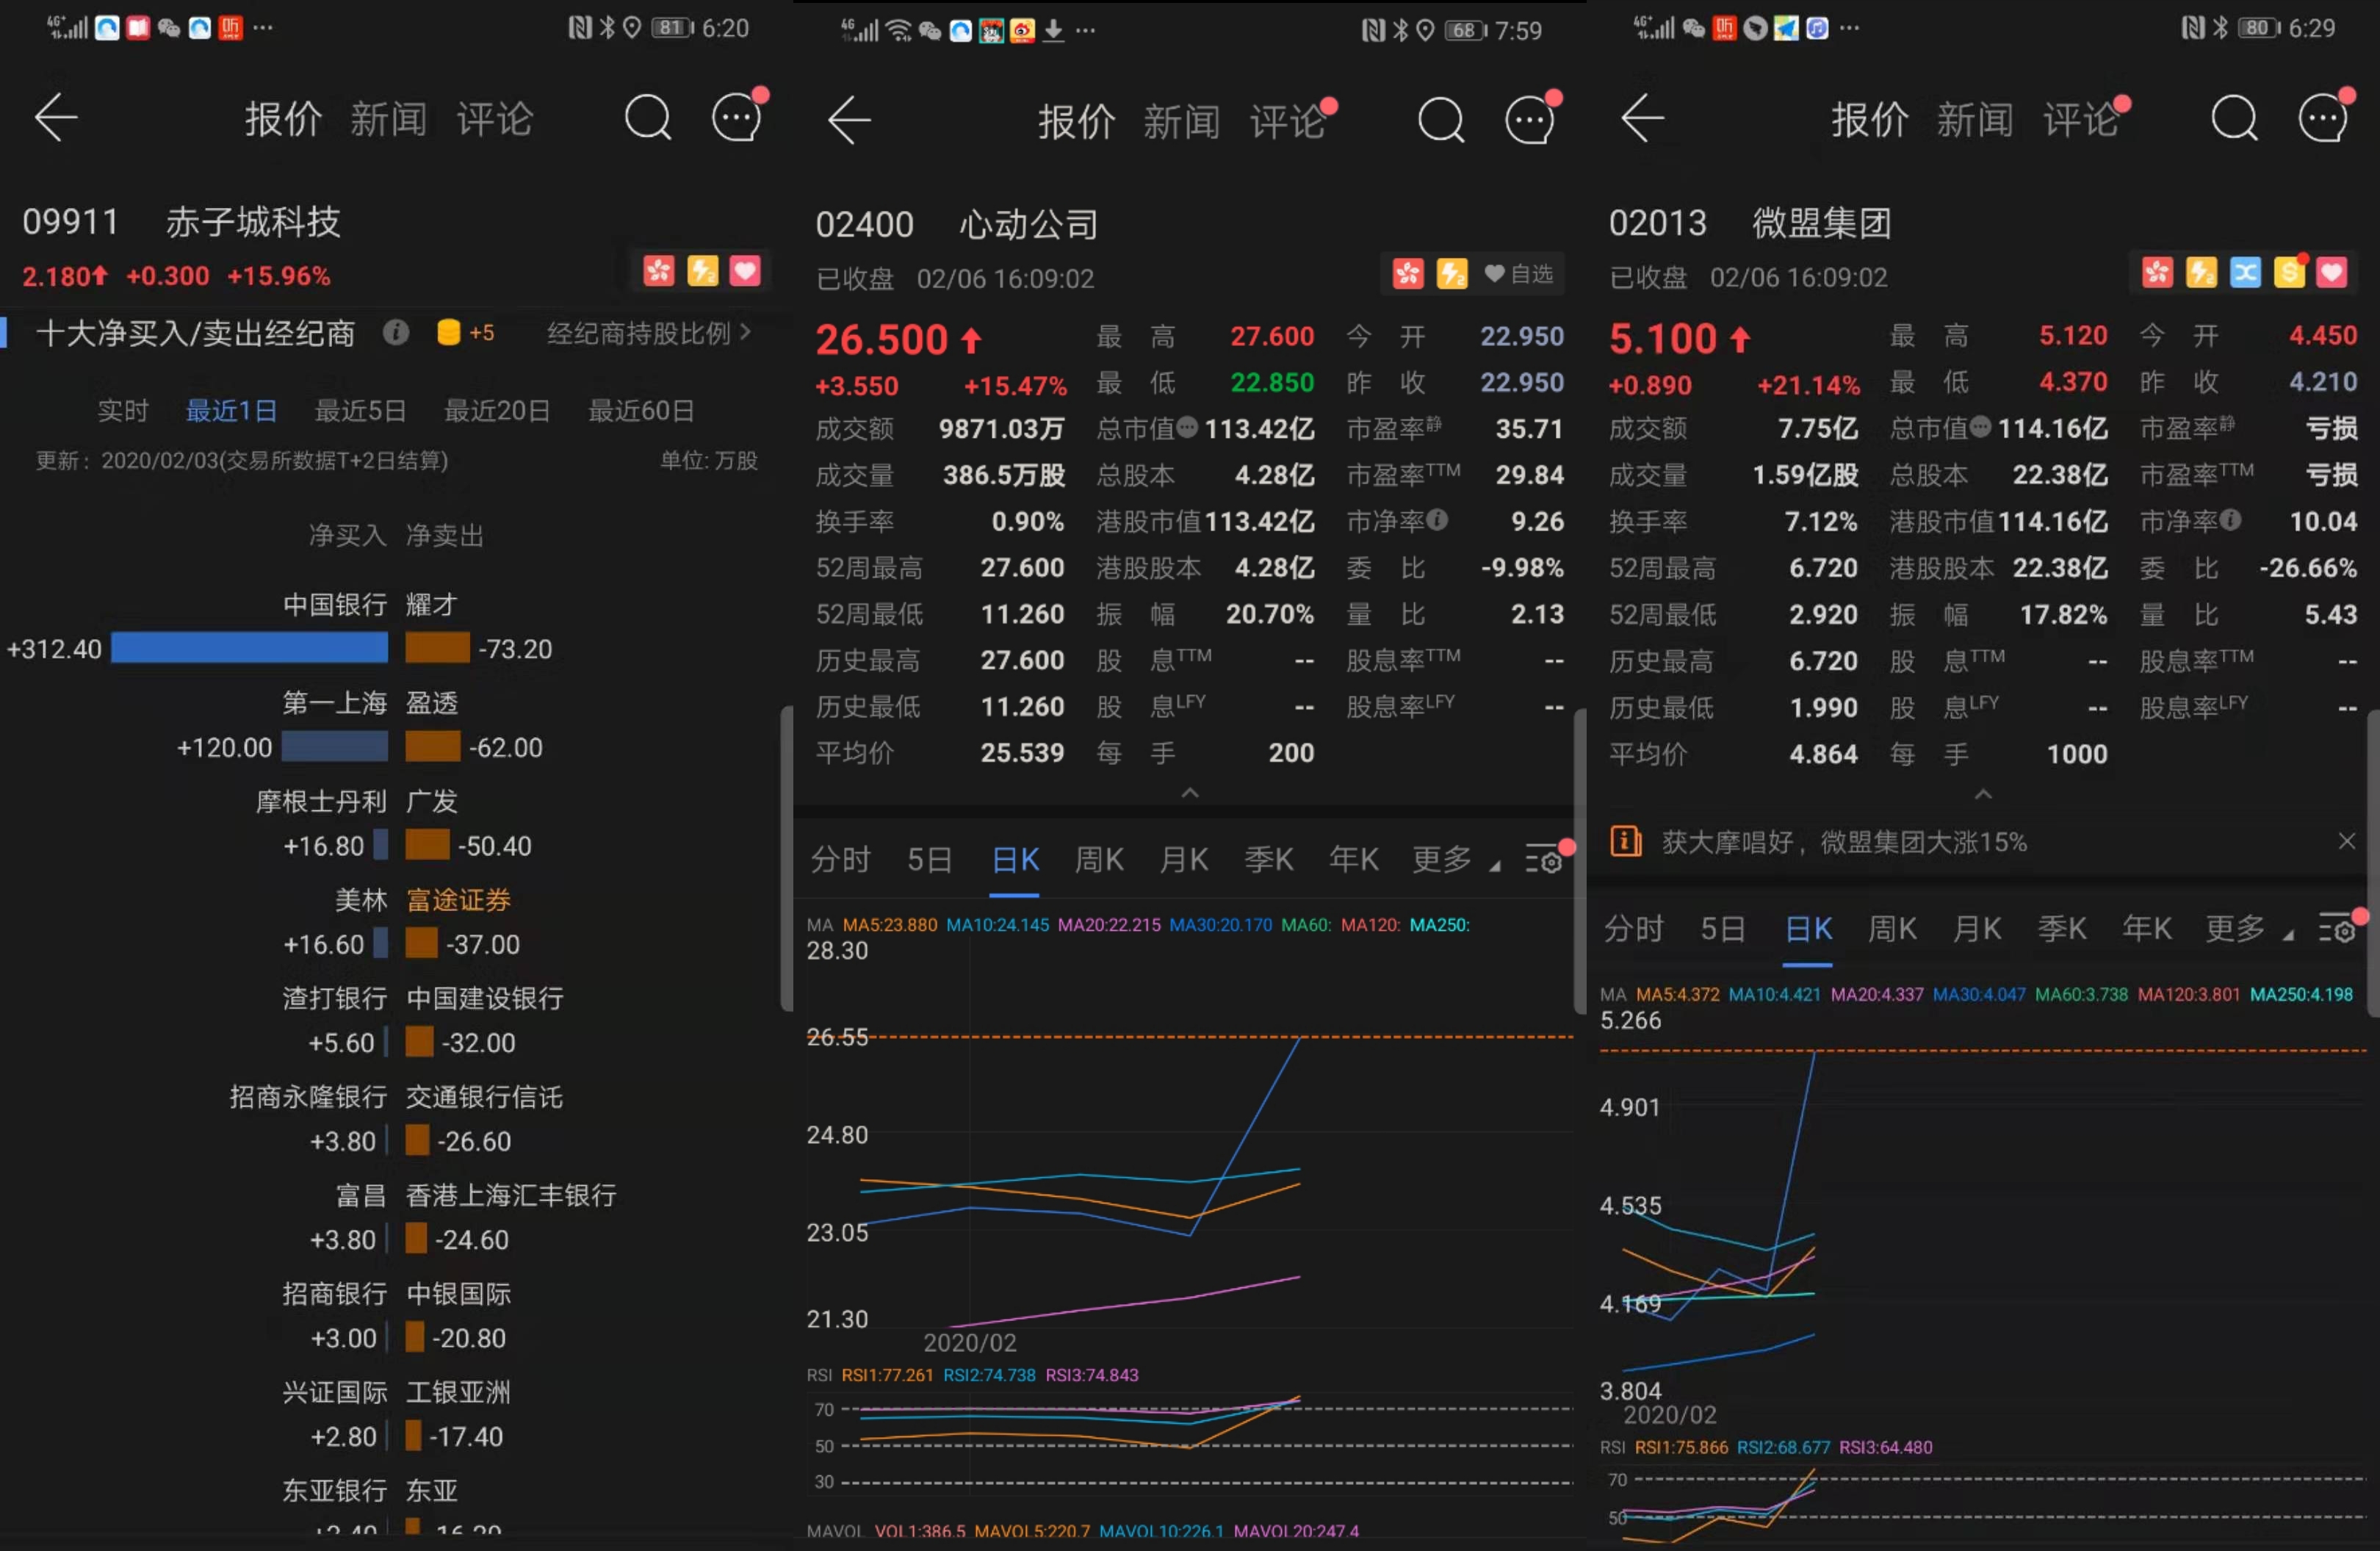Screen dimensions: 2380x1551
Task: Switch to 周K tab on 心动公司 chart
Action: point(1099,859)
